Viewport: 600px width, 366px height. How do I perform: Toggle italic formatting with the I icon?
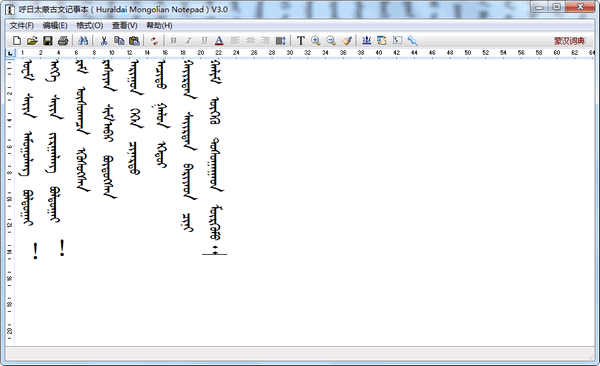(189, 41)
